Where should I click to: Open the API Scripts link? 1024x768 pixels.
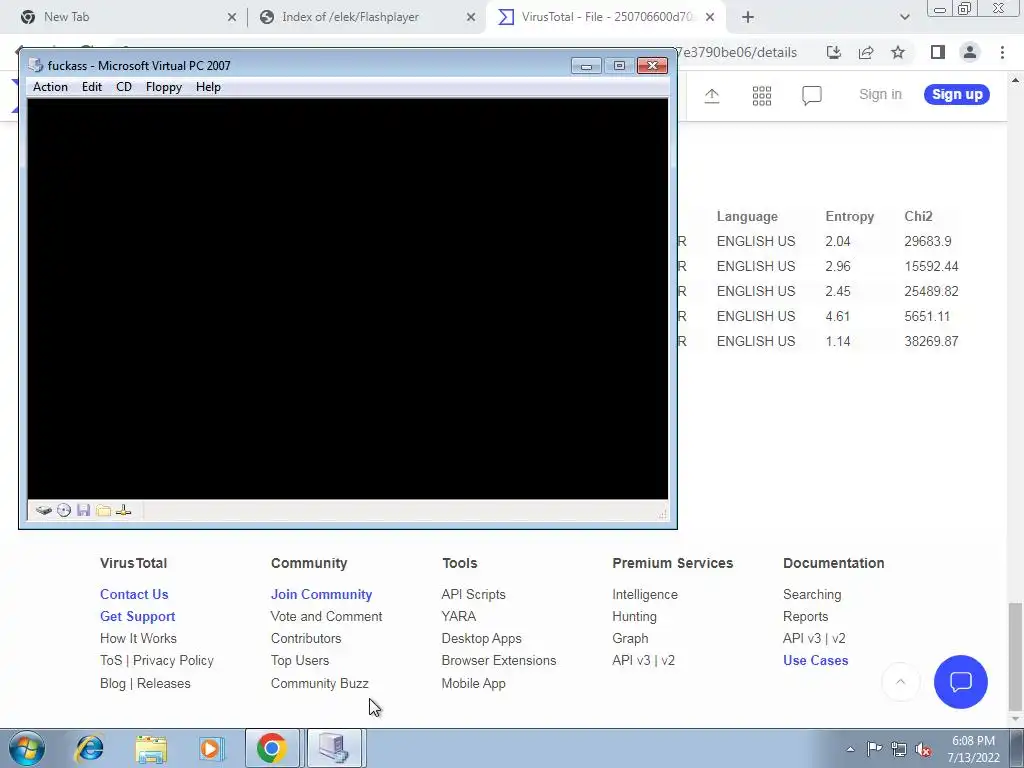(473, 594)
